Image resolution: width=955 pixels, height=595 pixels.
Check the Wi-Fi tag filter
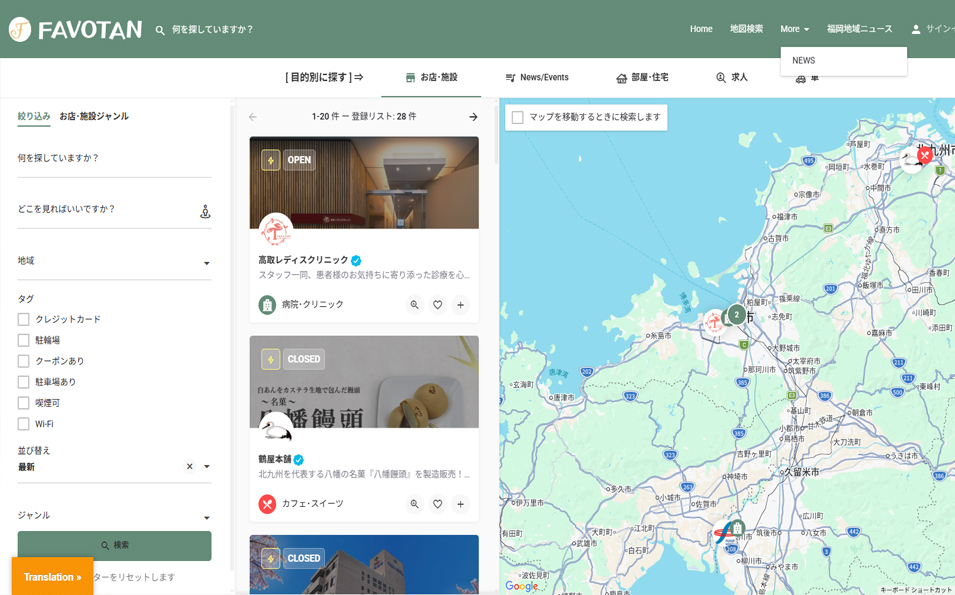(23, 424)
